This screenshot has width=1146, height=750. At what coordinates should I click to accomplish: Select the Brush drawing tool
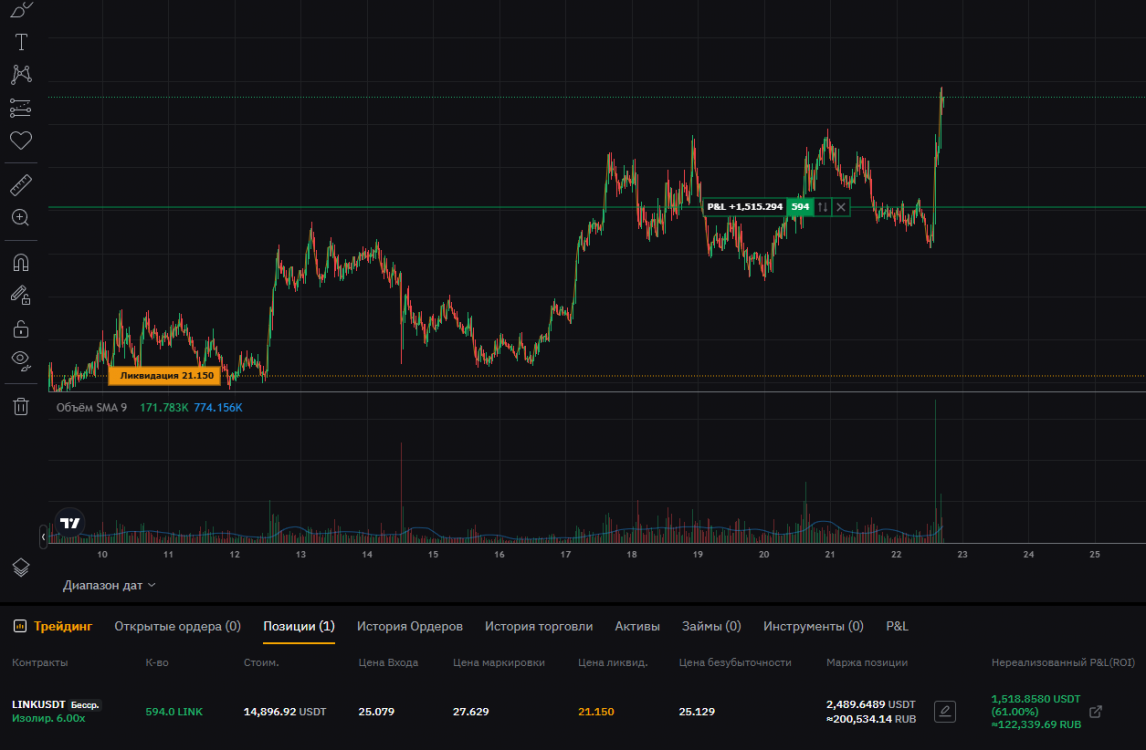tap(21, 9)
